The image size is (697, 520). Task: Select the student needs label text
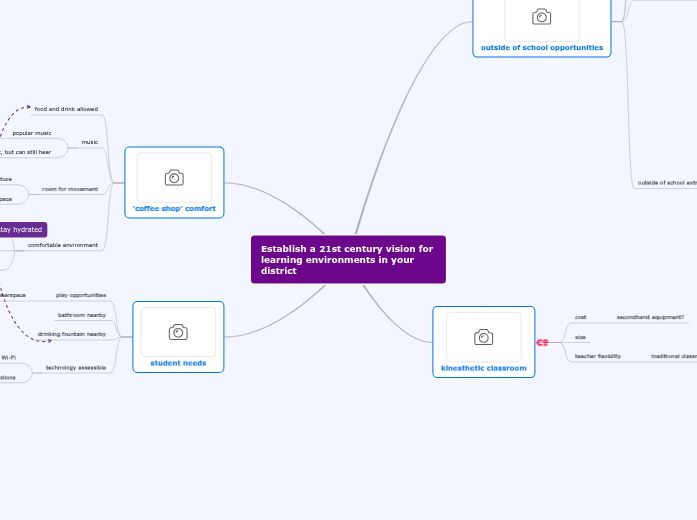[178, 363]
